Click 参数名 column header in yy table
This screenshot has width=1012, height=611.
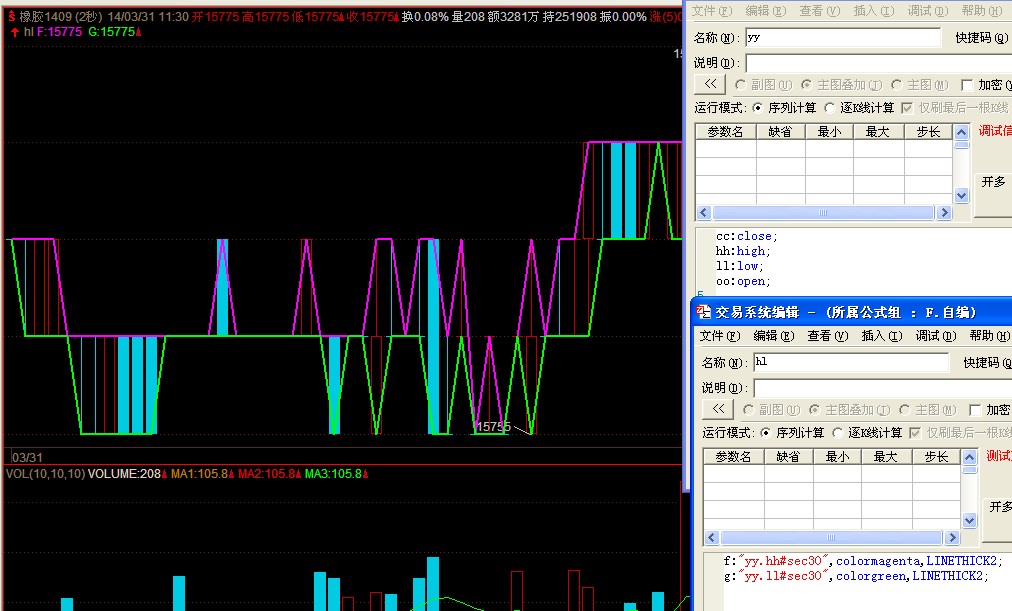(725, 132)
